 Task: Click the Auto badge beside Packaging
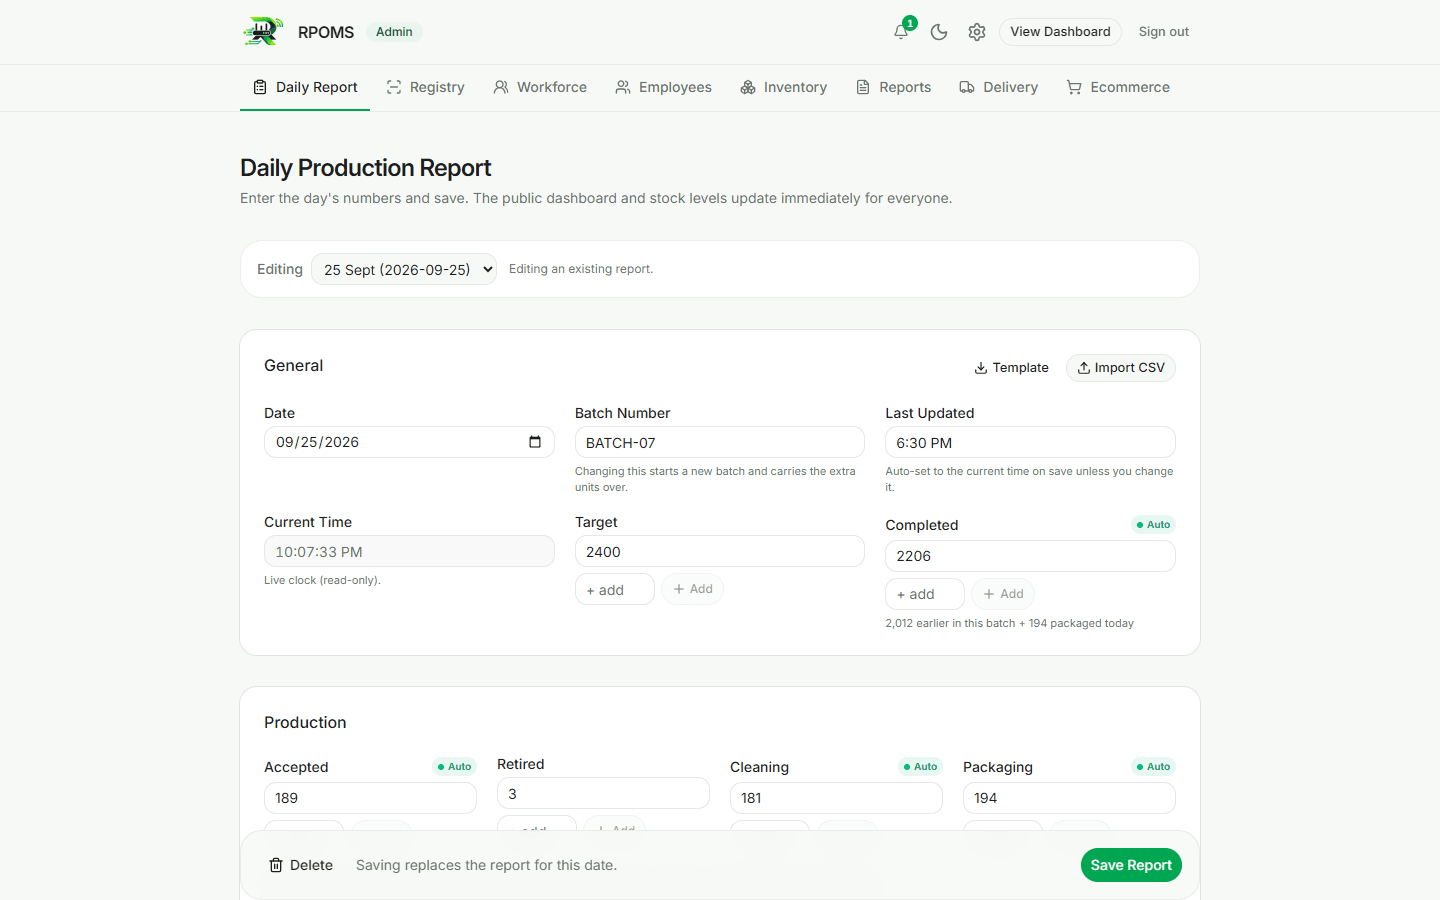(1153, 767)
